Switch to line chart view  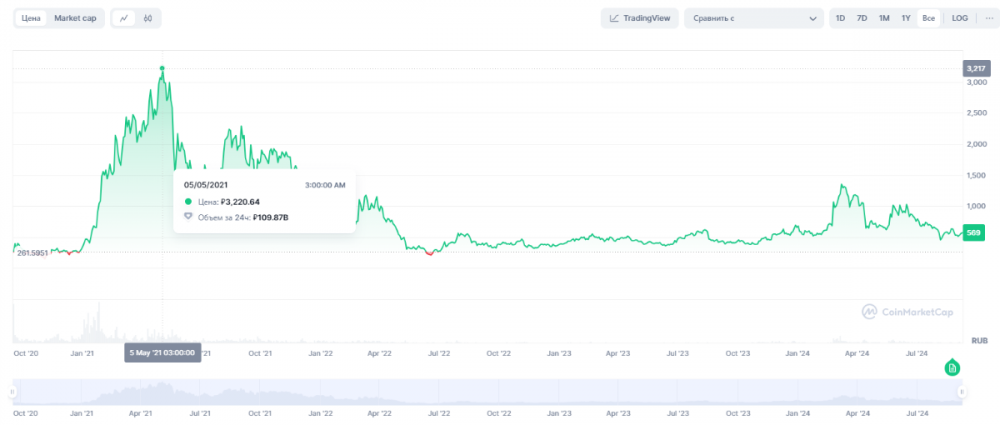[x=124, y=18]
